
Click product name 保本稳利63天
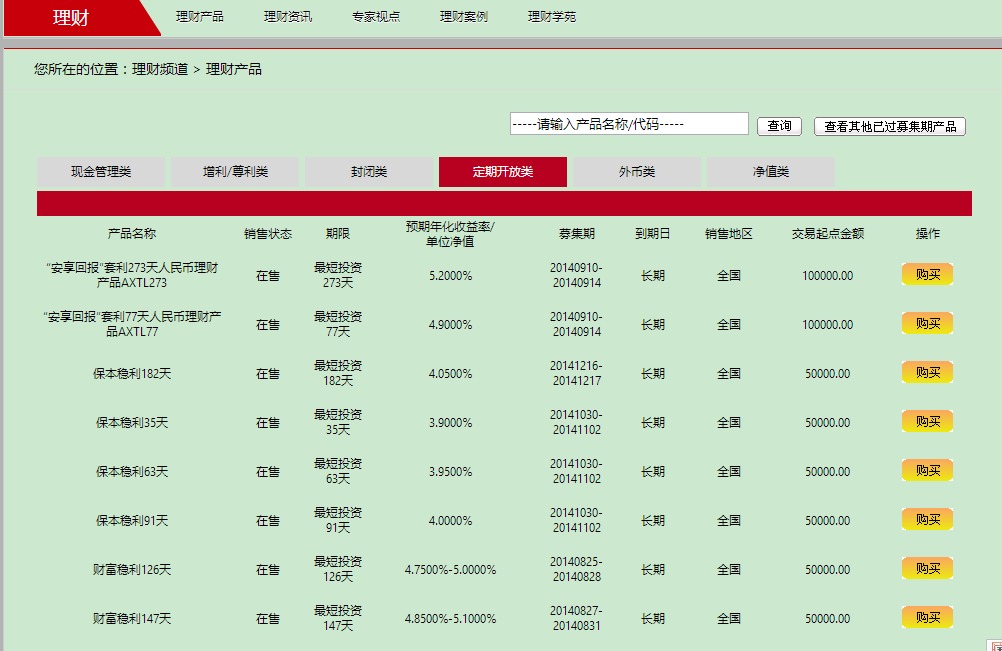coord(132,471)
